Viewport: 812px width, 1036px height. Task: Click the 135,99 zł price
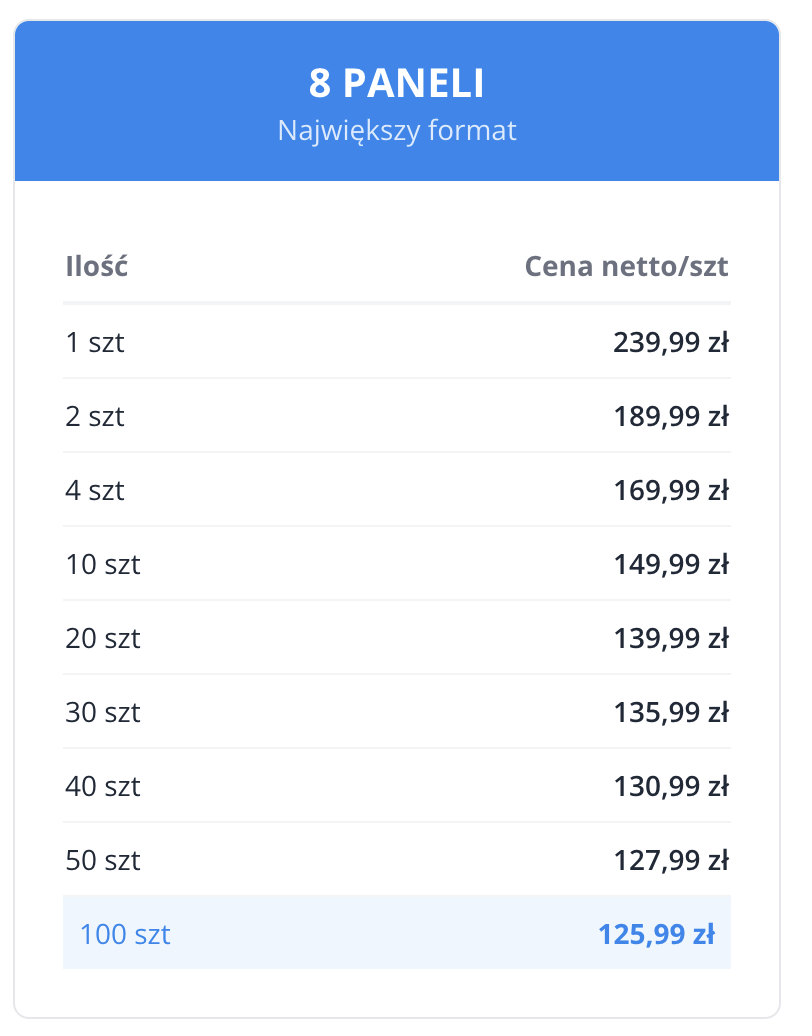670,712
